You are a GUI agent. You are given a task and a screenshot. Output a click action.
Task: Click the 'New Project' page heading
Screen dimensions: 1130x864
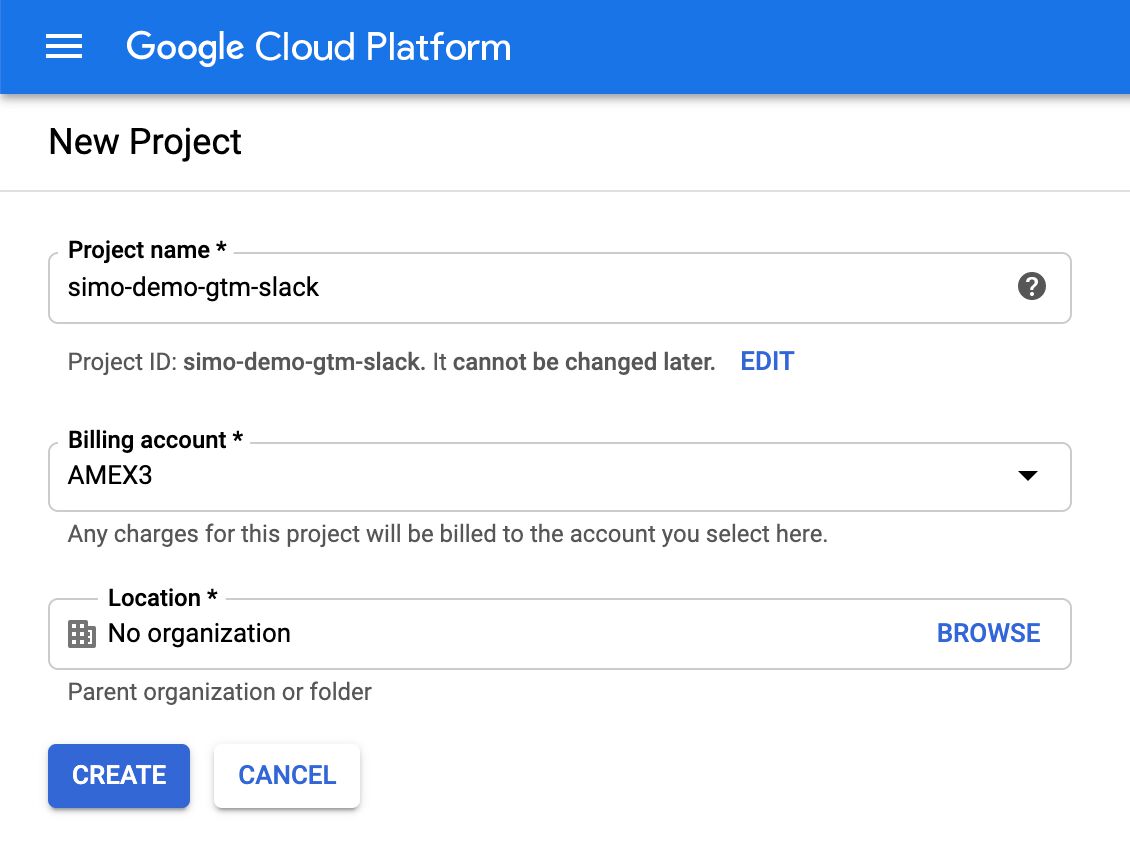click(x=145, y=142)
